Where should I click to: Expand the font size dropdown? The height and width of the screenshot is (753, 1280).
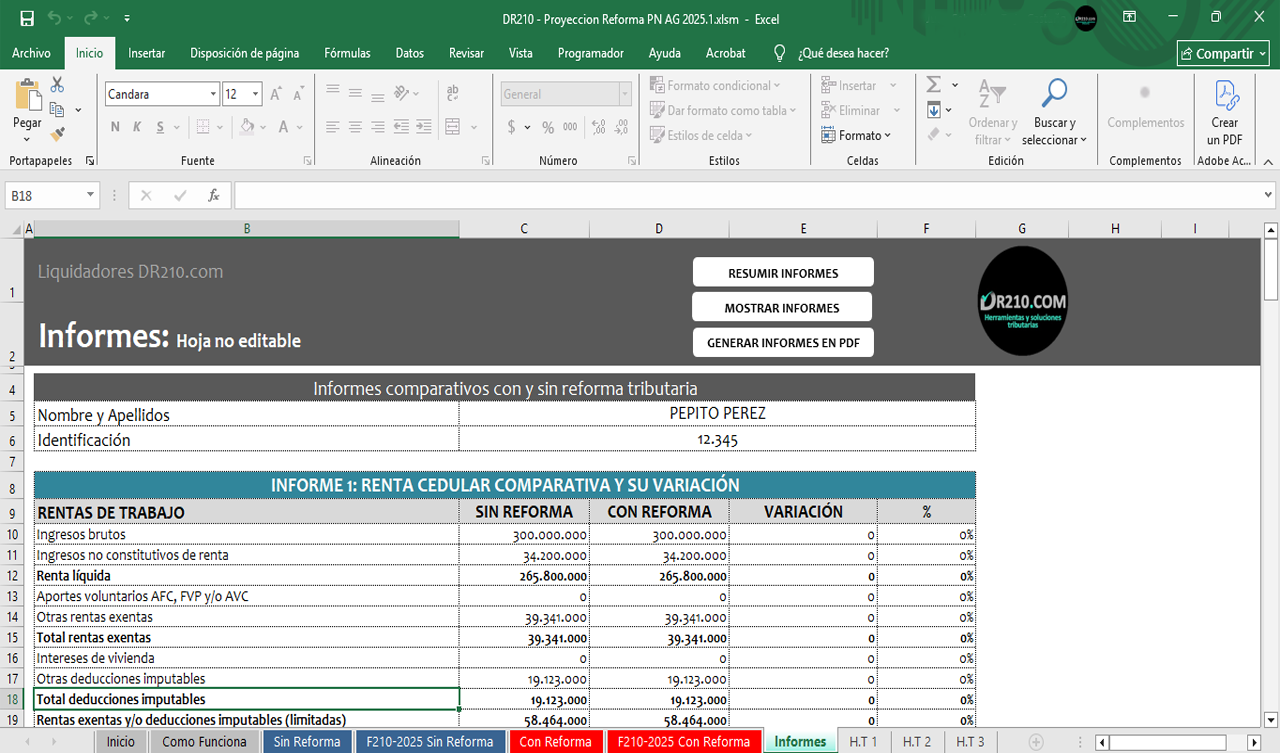tap(256, 94)
